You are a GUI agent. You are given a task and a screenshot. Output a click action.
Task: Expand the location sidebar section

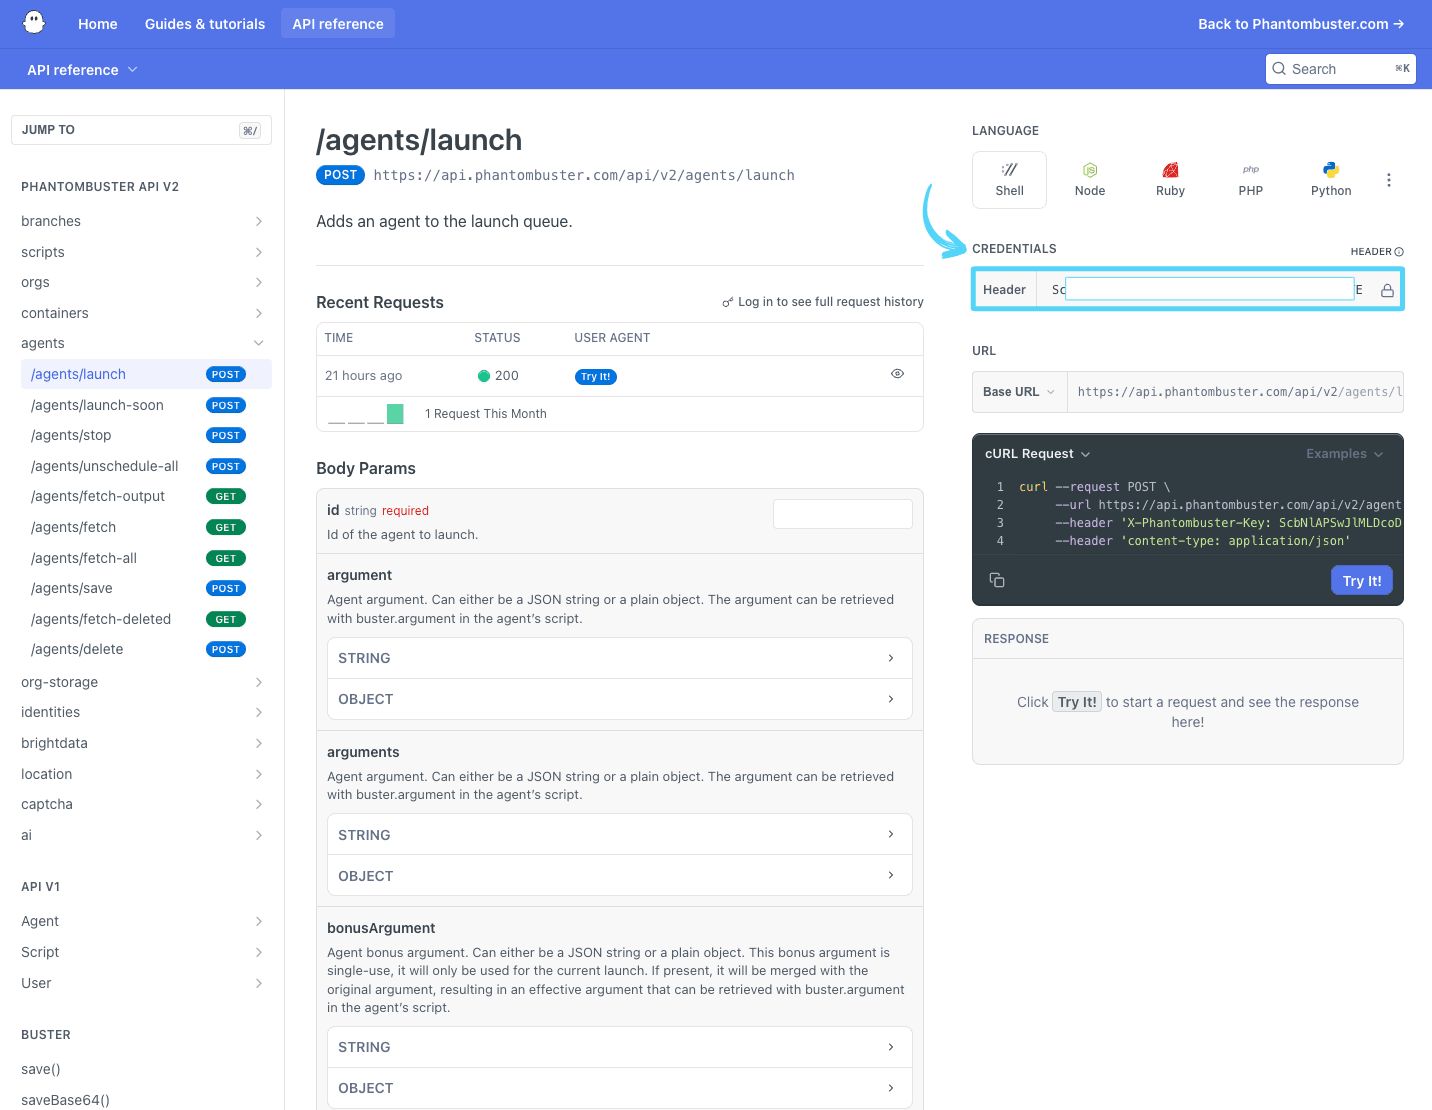click(x=259, y=774)
